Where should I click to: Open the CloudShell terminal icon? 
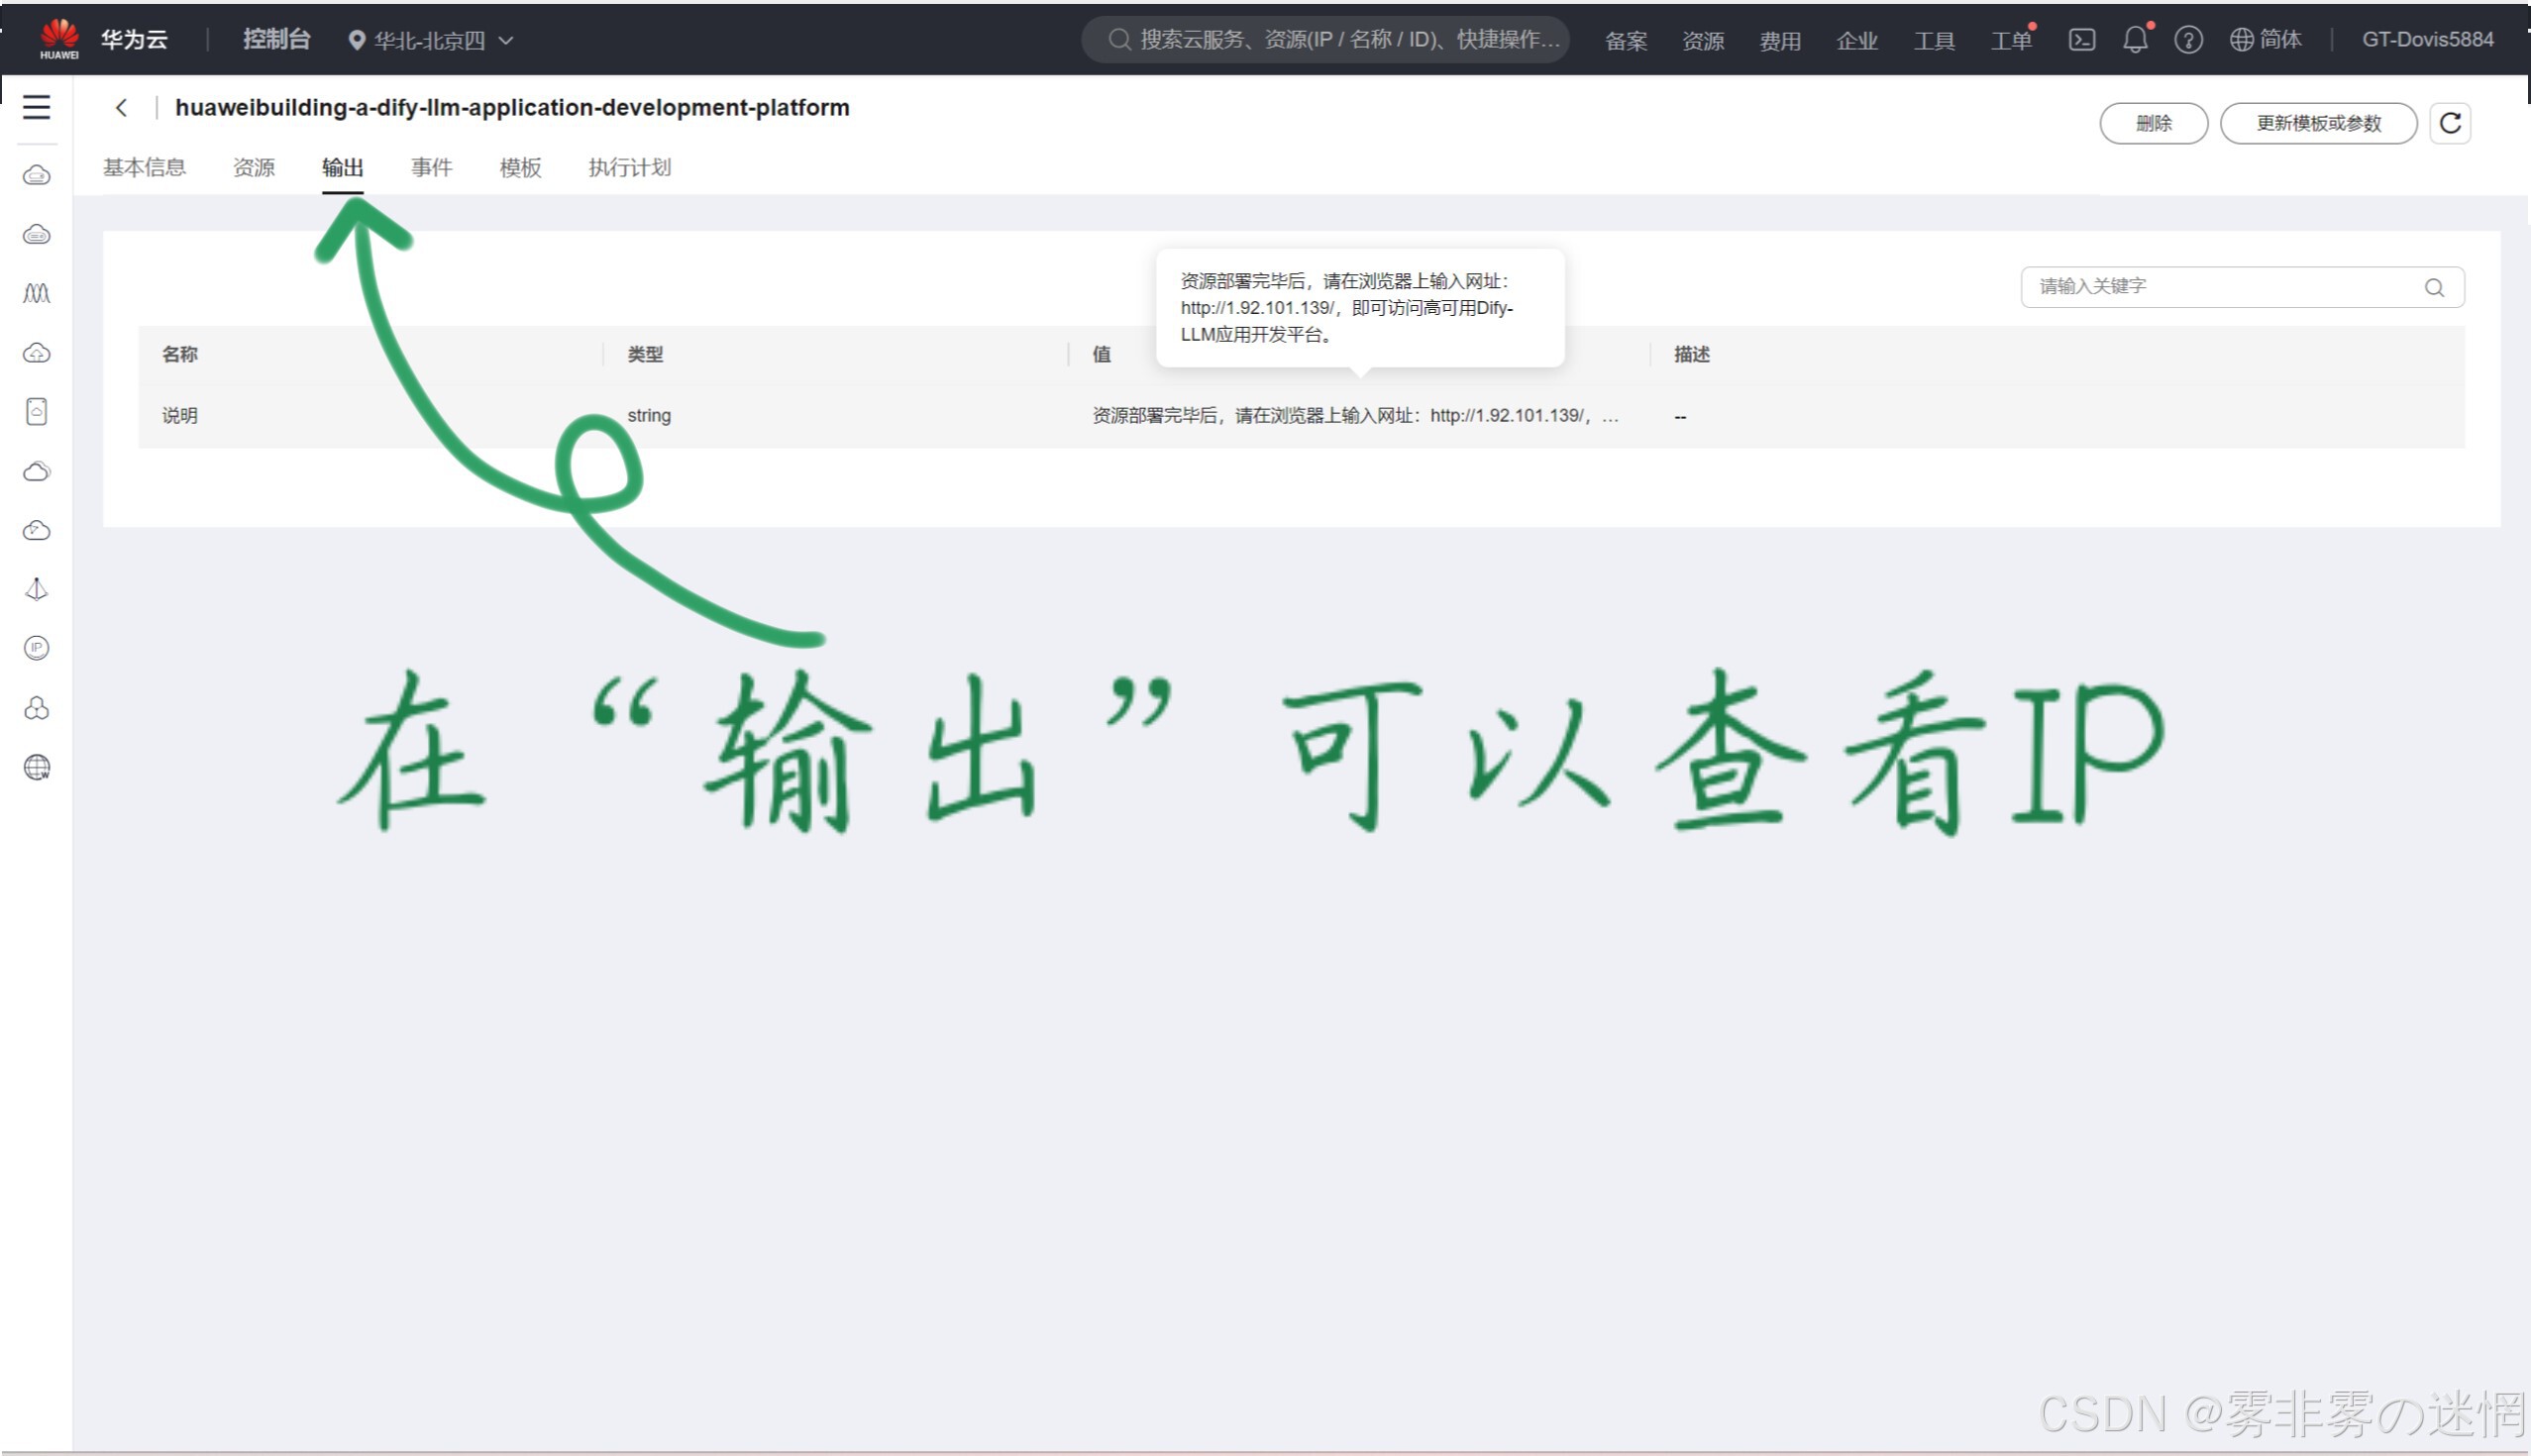pyautogui.click(x=2081, y=40)
